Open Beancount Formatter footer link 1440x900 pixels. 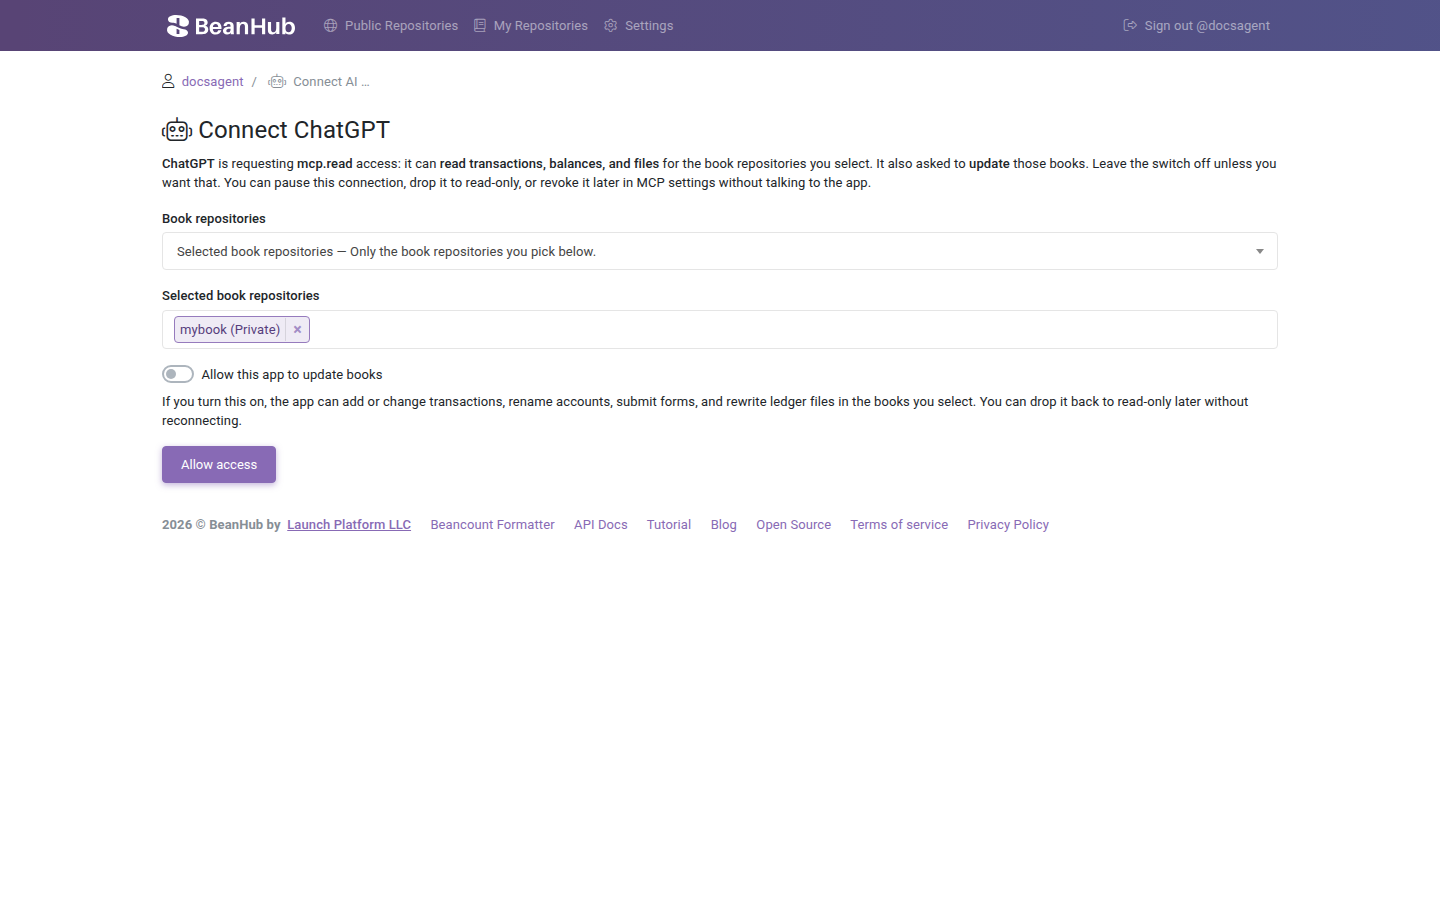click(x=492, y=525)
